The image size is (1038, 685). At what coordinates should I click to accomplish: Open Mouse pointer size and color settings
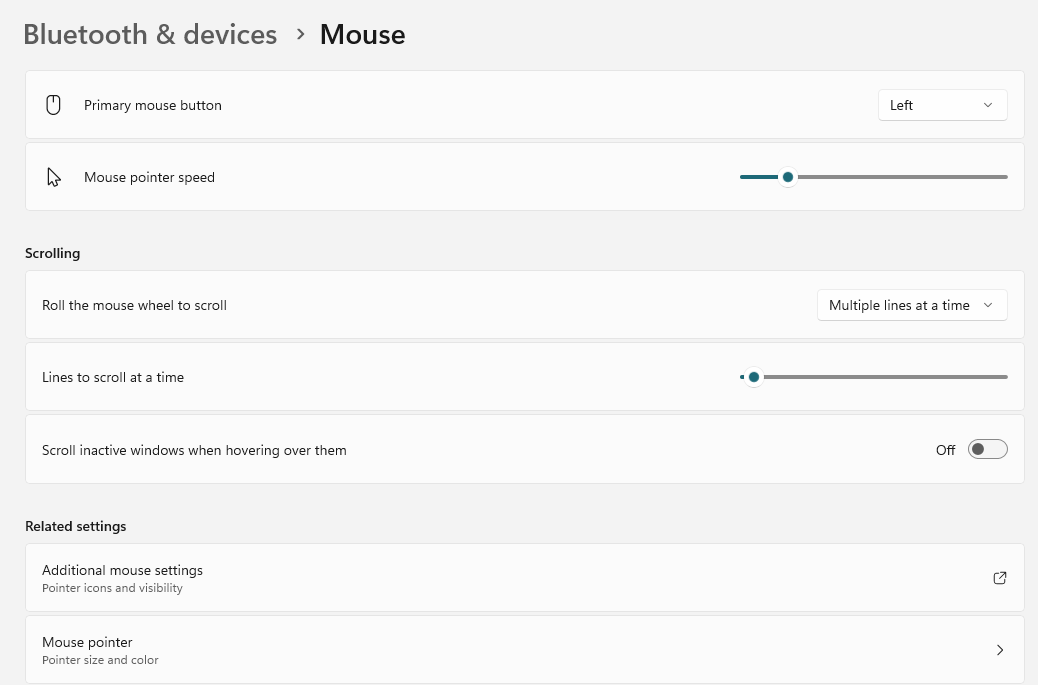pyautogui.click(x=87, y=642)
